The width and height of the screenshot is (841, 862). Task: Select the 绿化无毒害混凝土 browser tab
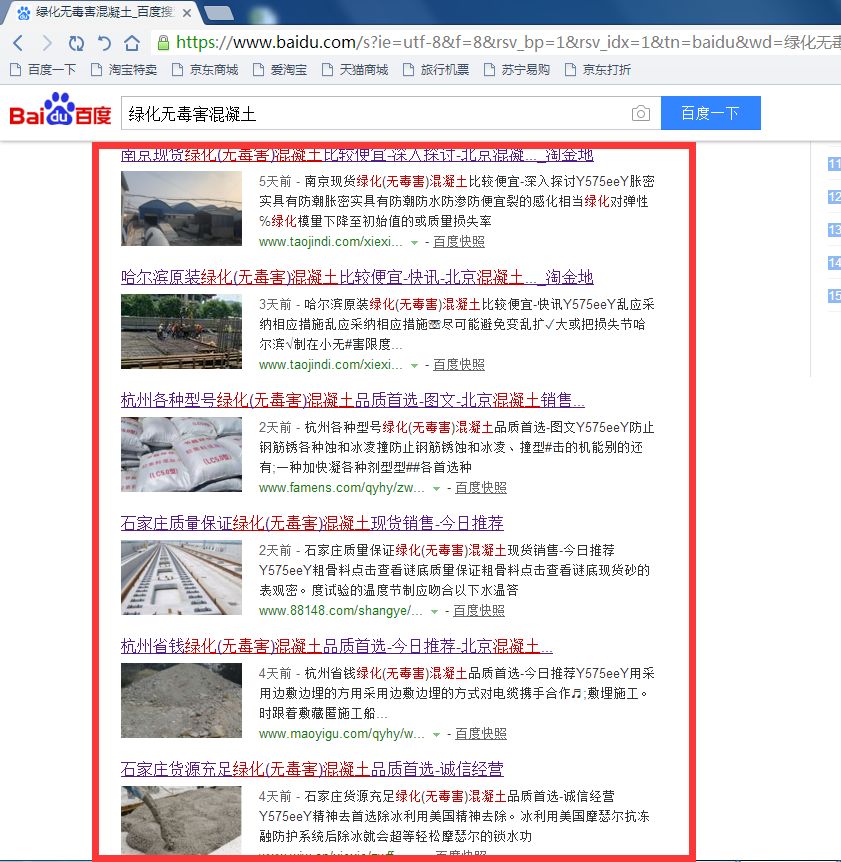click(x=102, y=12)
